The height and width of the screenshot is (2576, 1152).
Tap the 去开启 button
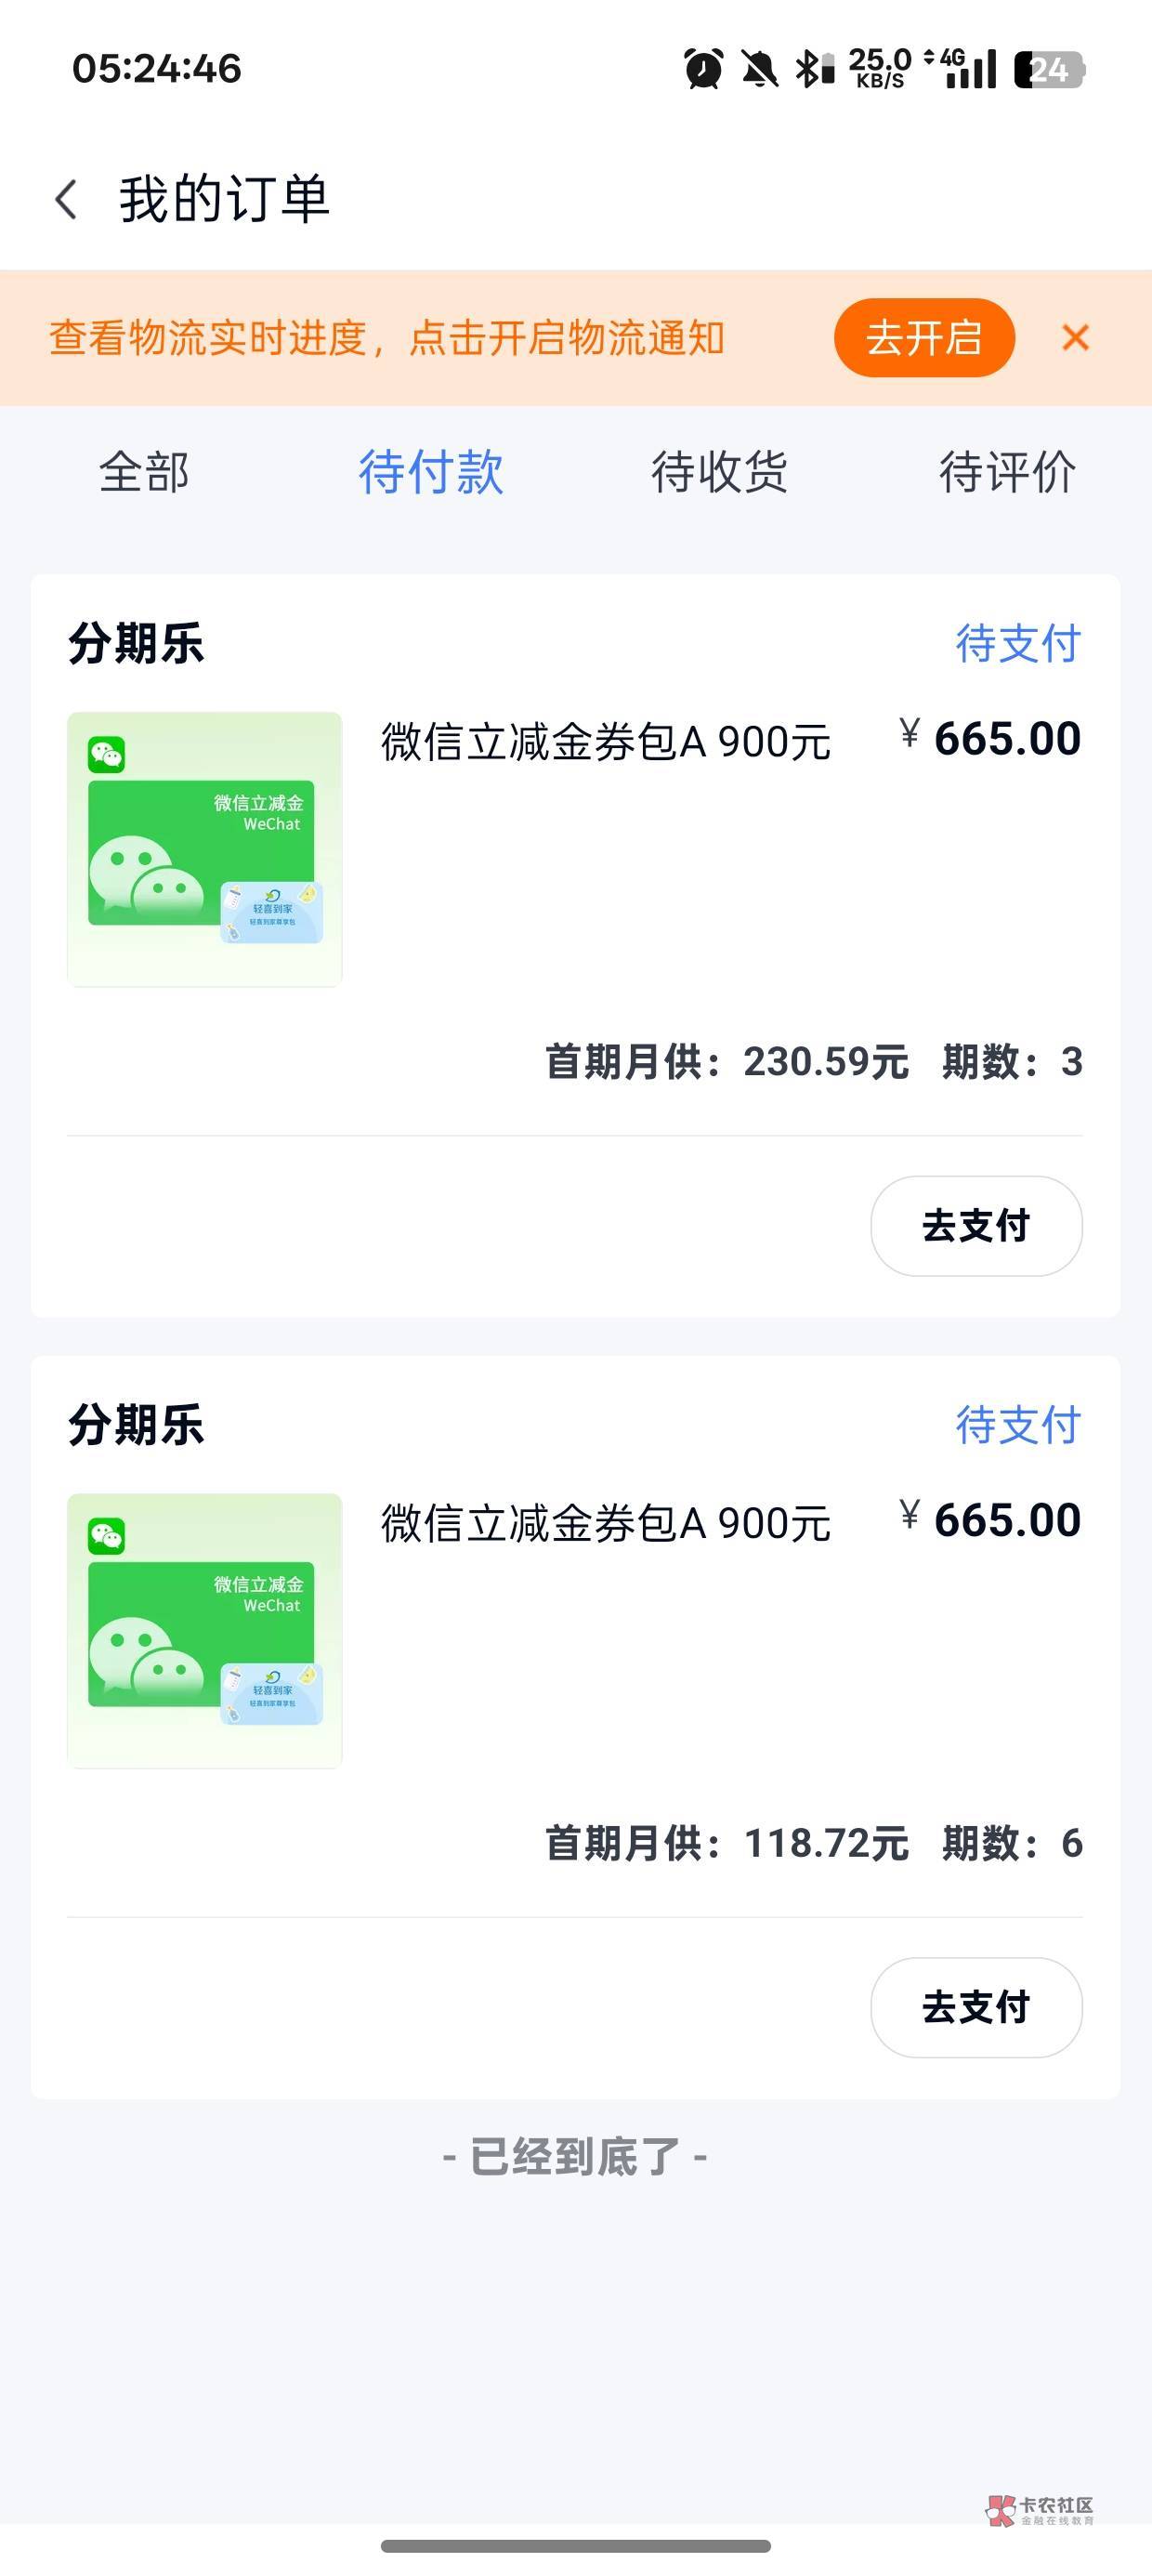tap(924, 338)
